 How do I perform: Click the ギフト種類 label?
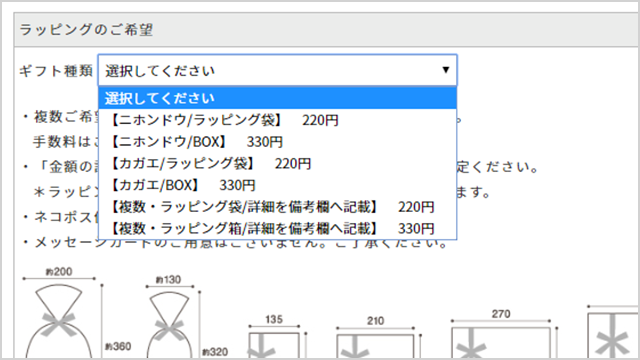pos(56,71)
